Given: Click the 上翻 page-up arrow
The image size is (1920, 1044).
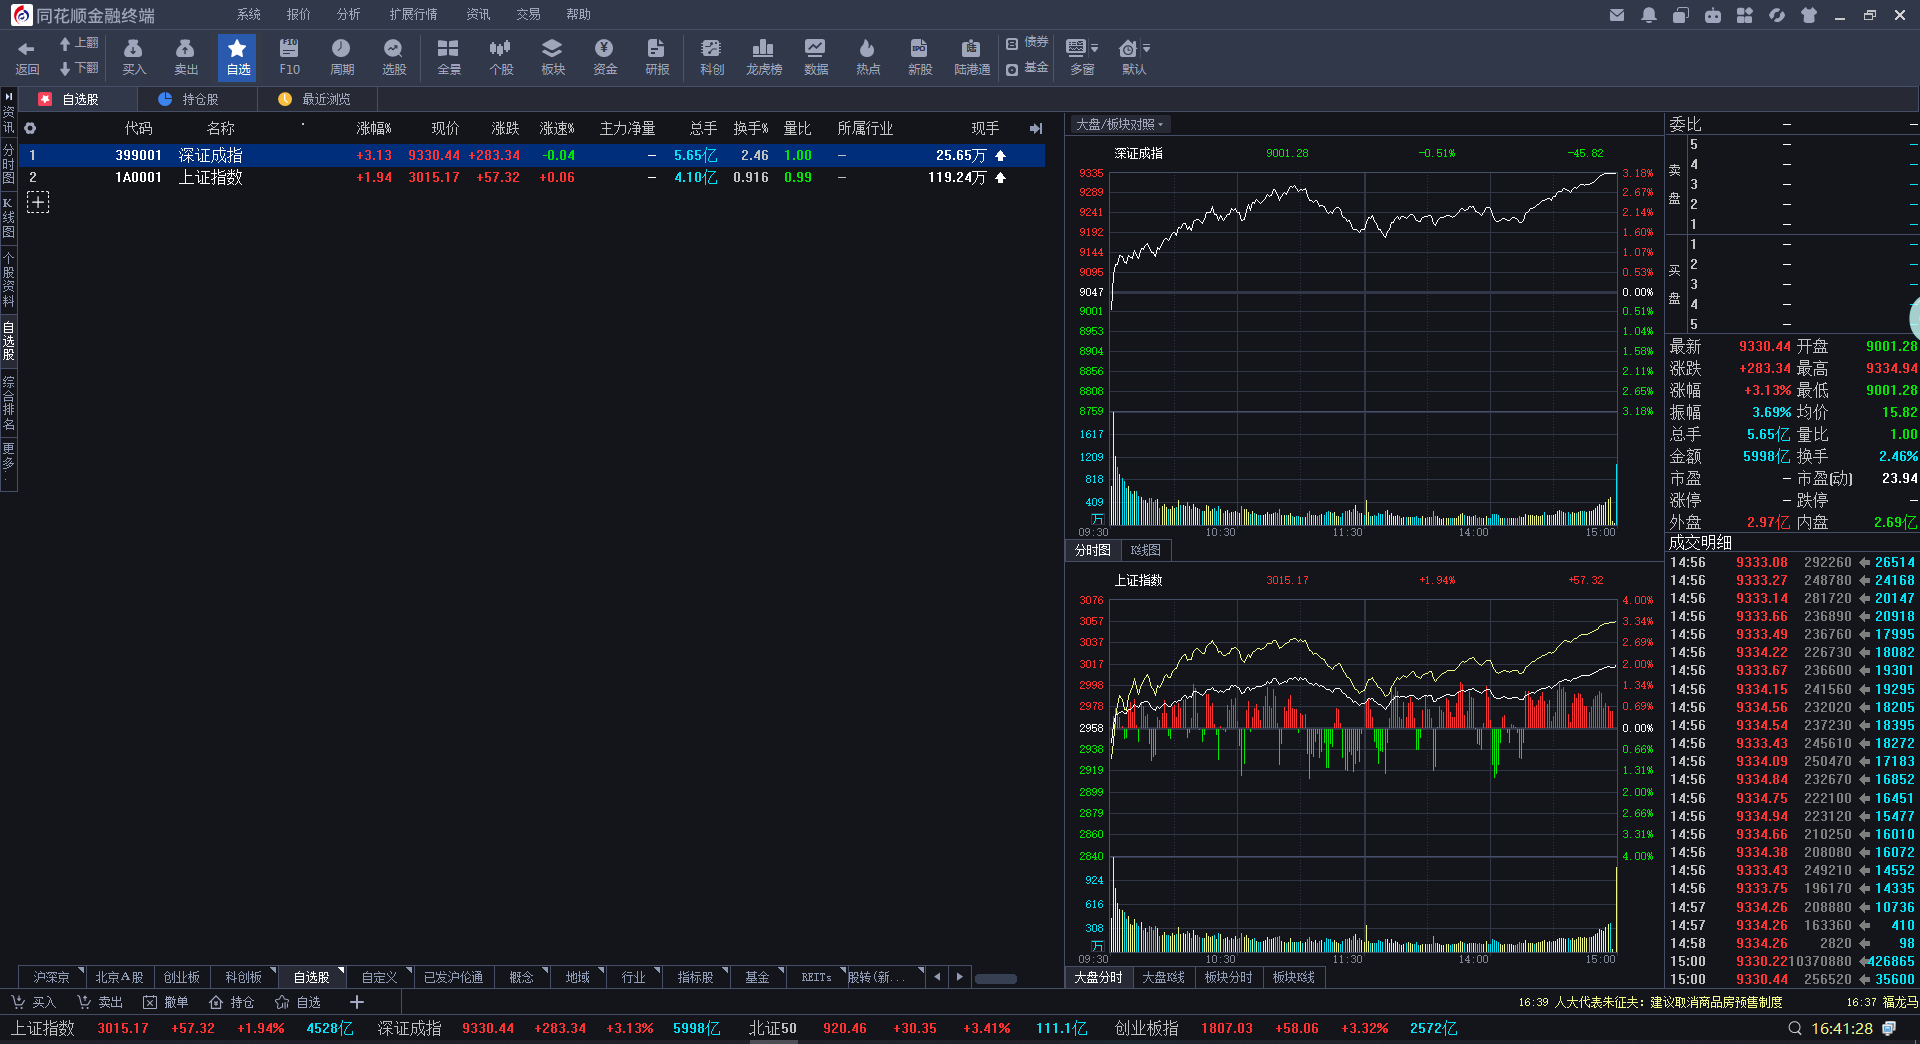Looking at the screenshot, I should (79, 43).
